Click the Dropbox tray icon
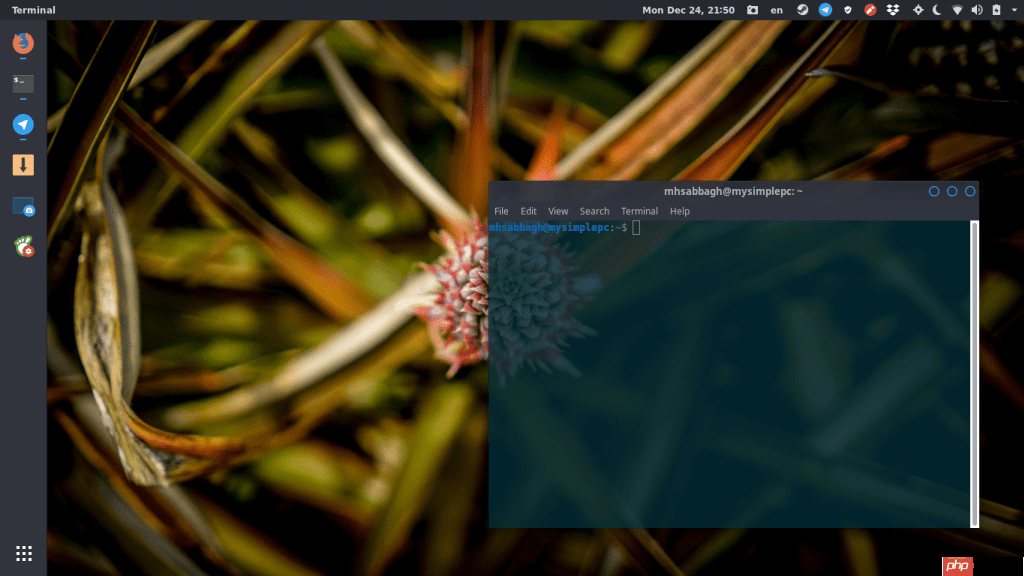The height and width of the screenshot is (576, 1024). [x=893, y=10]
